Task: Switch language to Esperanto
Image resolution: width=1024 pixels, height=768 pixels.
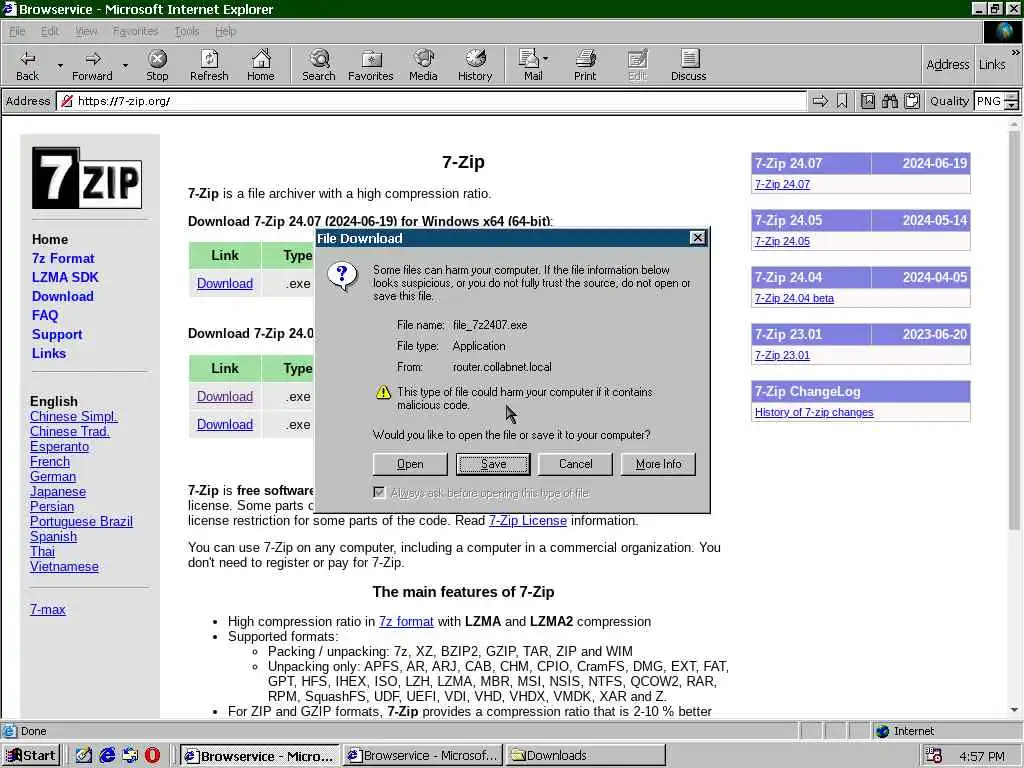Action: (59, 447)
